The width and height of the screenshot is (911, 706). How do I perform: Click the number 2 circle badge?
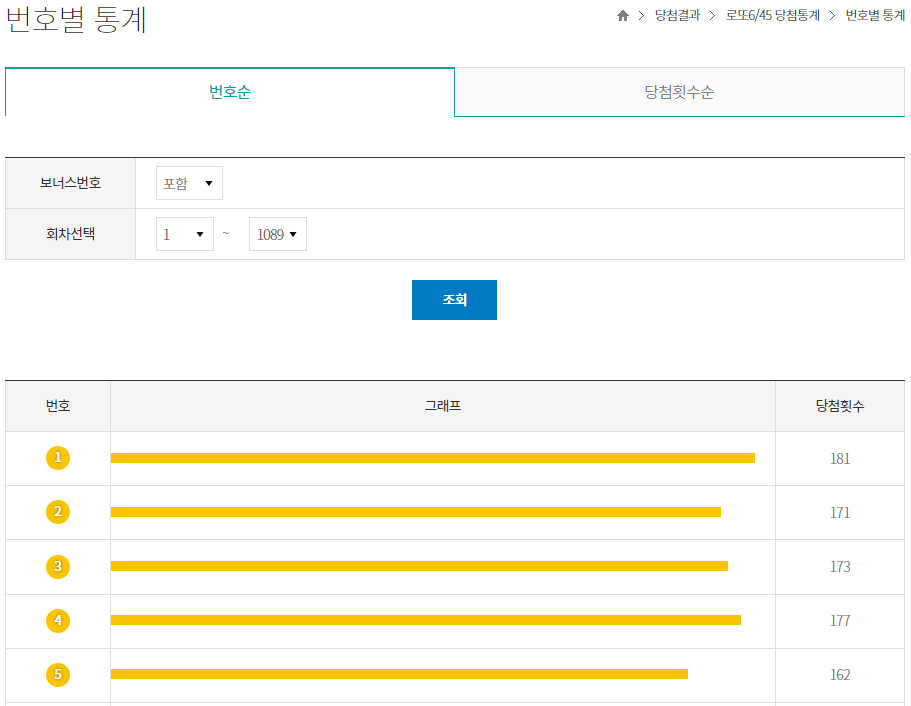pyautogui.click(x=58, y=512)
